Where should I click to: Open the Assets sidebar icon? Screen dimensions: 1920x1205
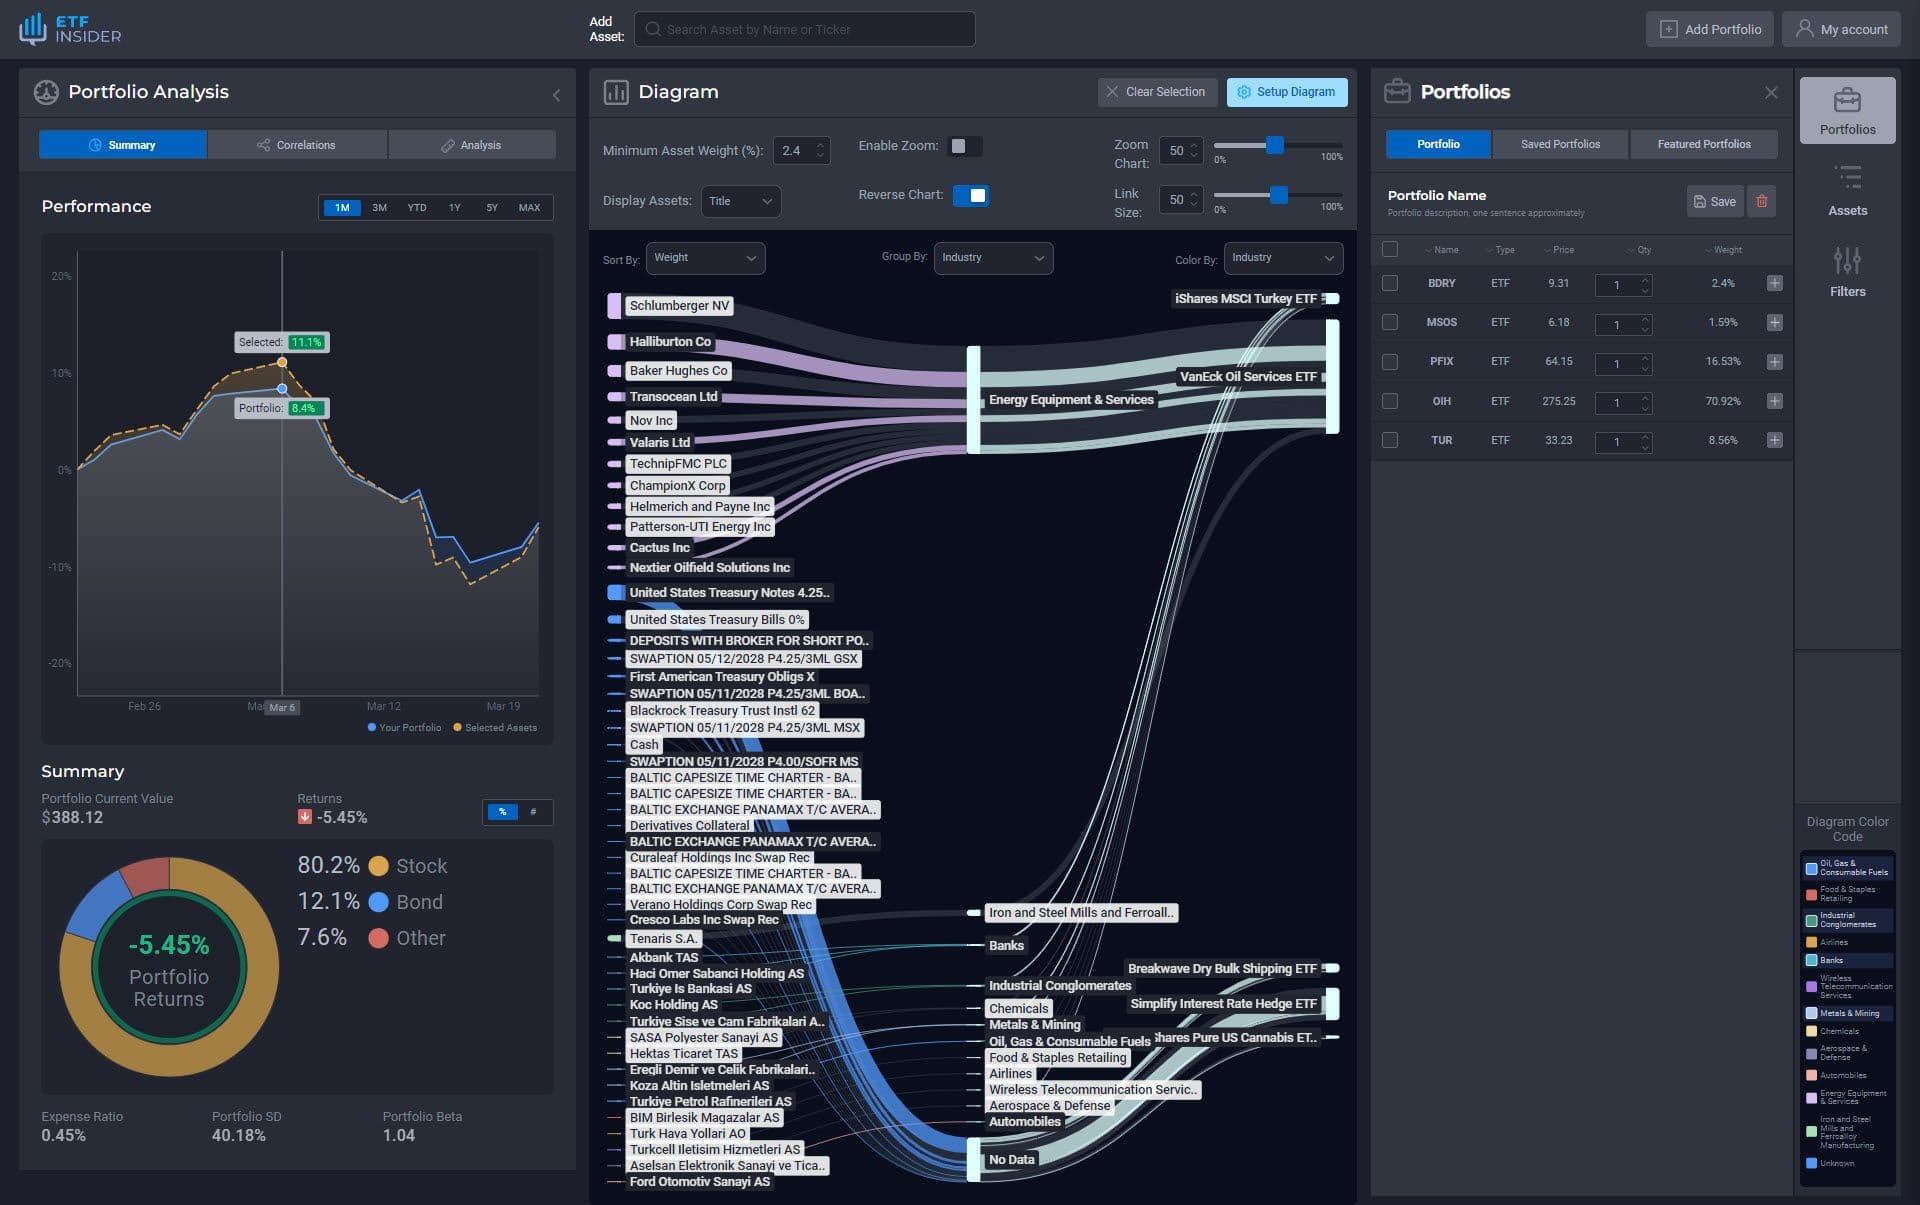(1847, 191)
